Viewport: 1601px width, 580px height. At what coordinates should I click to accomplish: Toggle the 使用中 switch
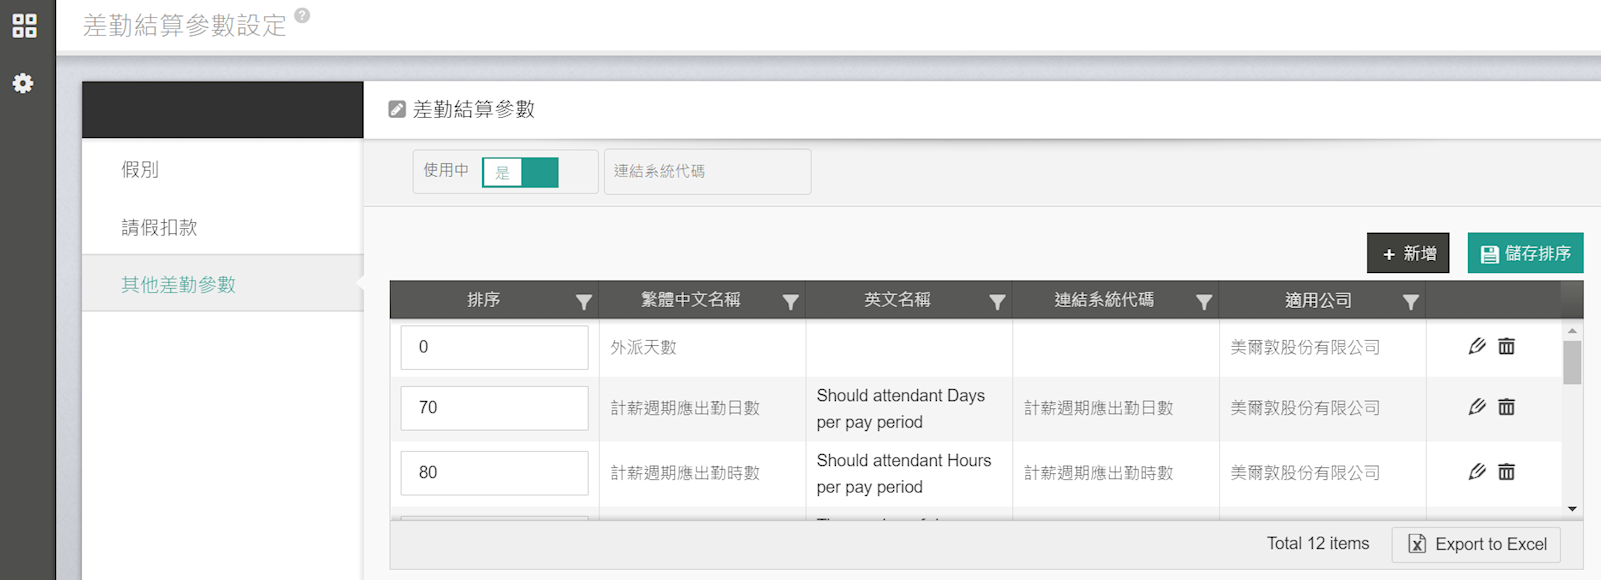point(520,172)
